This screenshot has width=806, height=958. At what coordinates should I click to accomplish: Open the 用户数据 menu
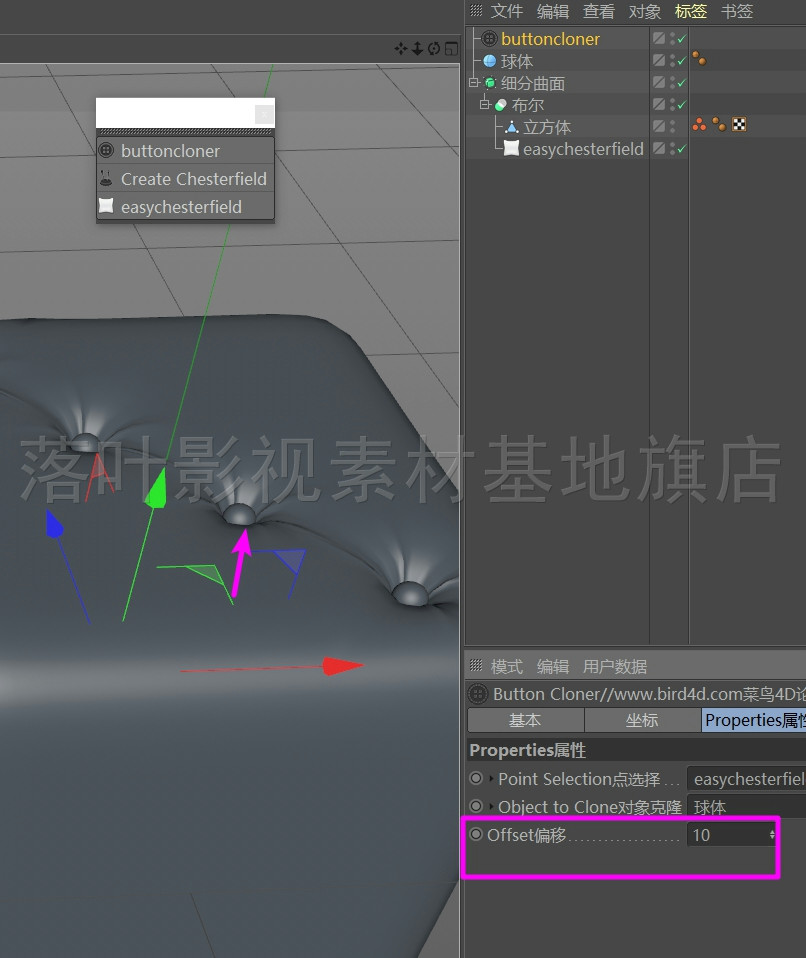(x=615, y=666)
